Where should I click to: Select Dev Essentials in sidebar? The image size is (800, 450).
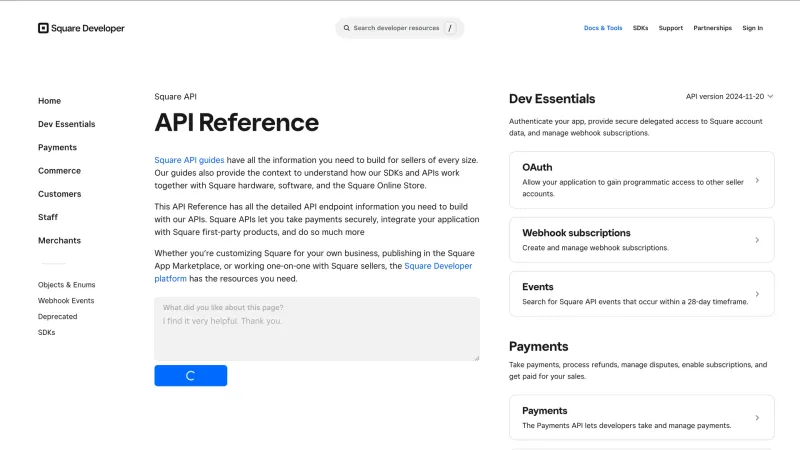tap(66, 124)
